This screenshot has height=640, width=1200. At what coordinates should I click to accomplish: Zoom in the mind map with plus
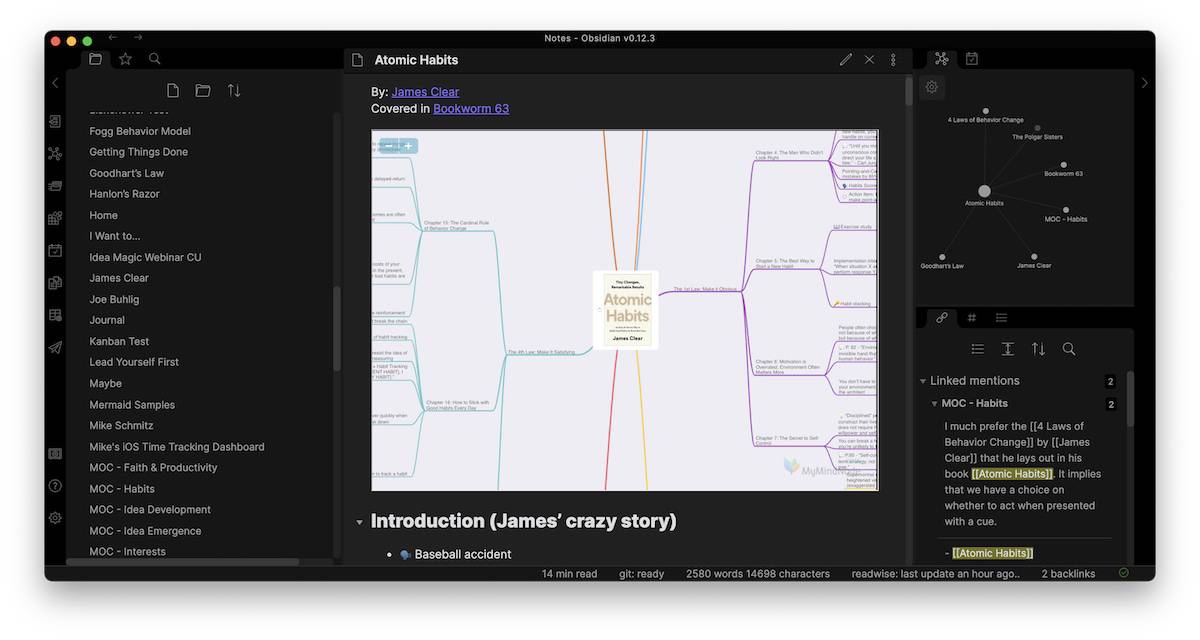(x=407, y=146)
